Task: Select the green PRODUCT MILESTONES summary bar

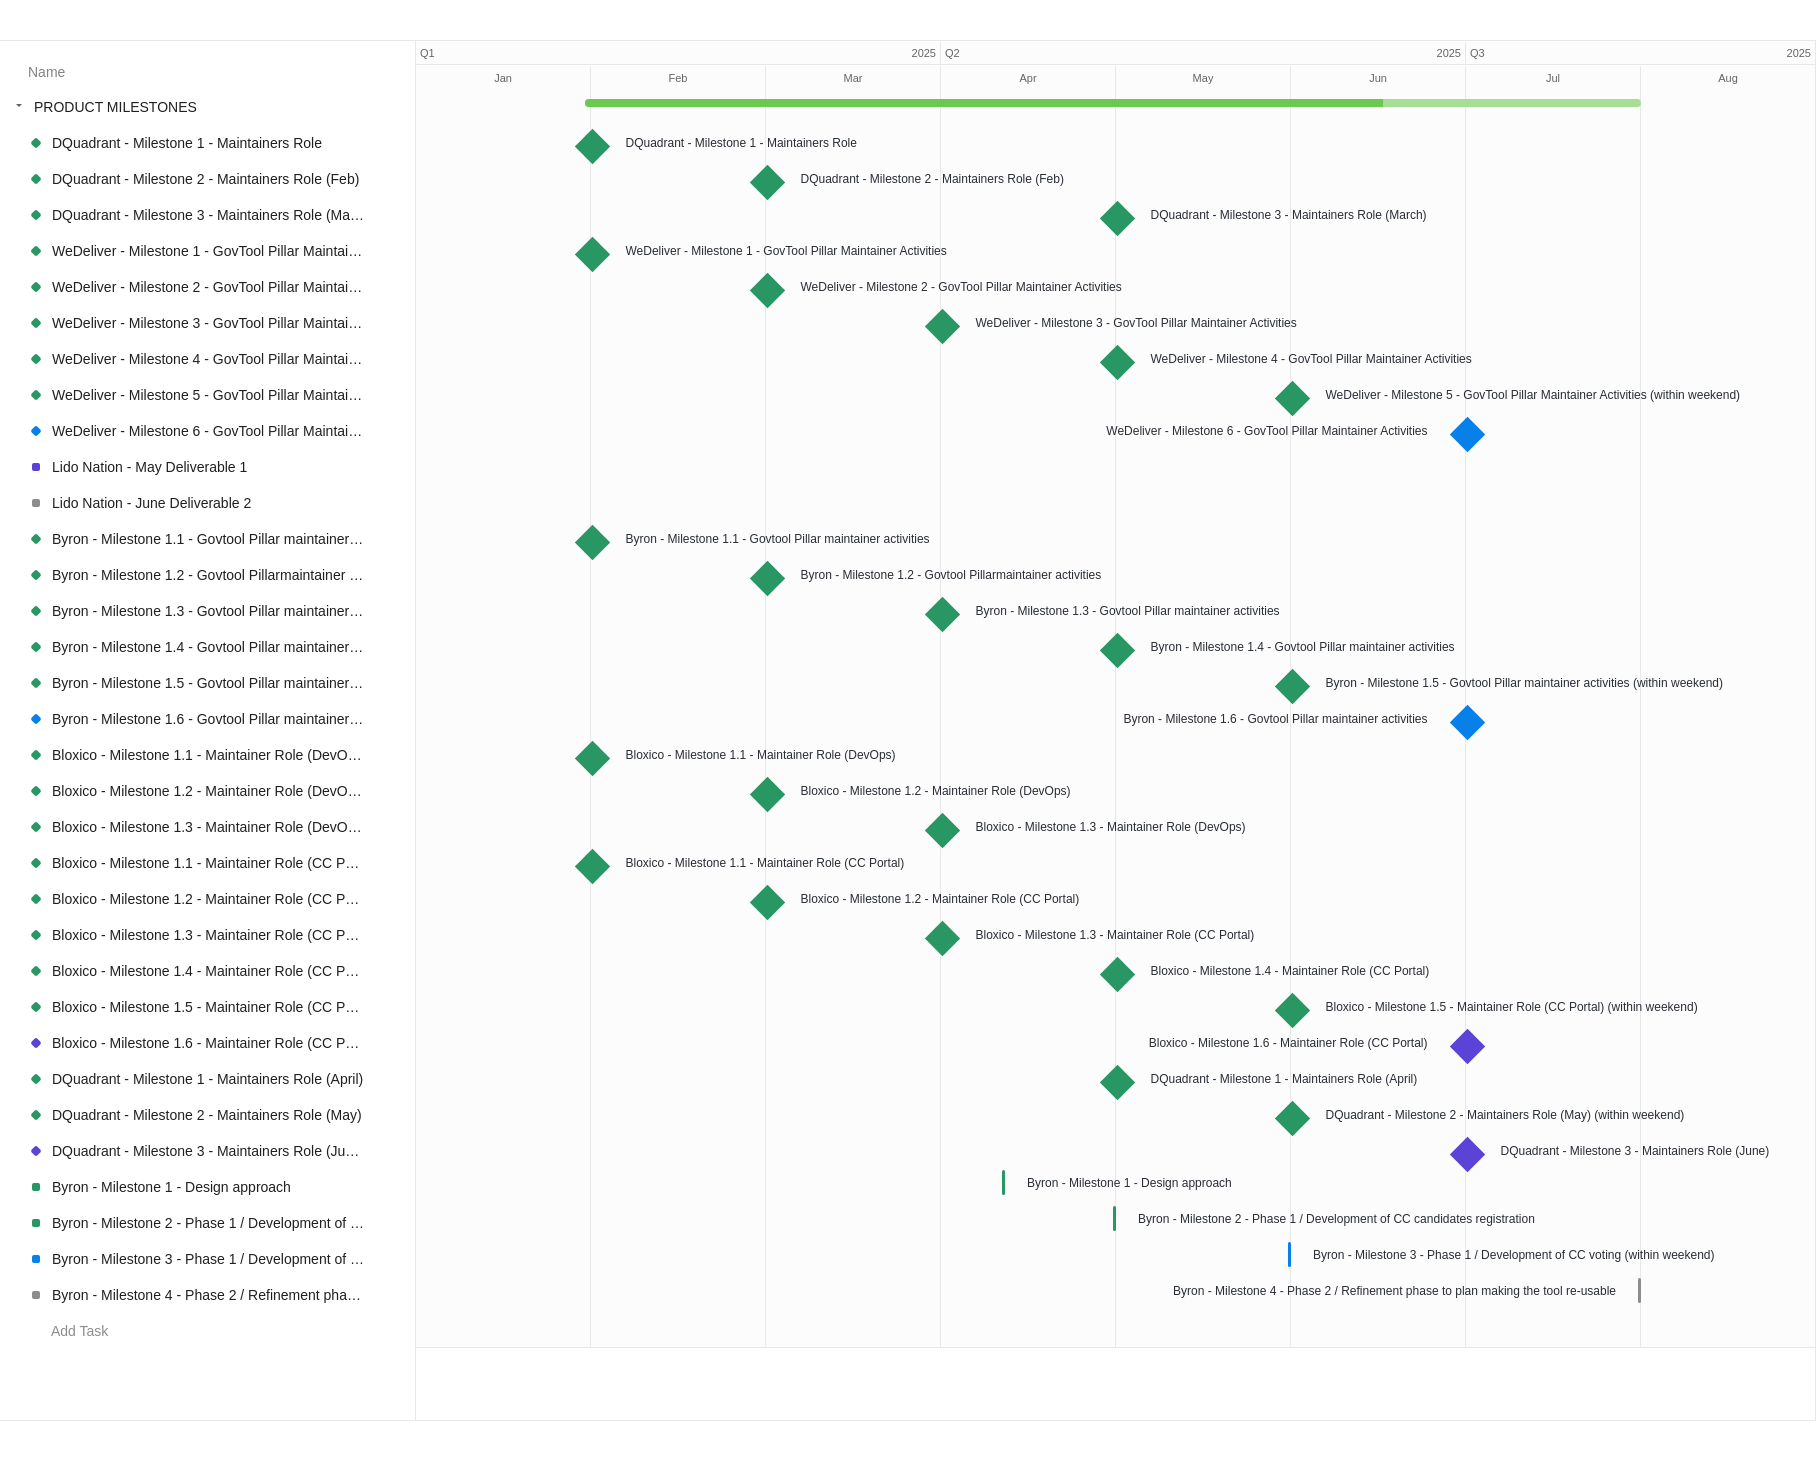Action: (x=1000, y=103)
